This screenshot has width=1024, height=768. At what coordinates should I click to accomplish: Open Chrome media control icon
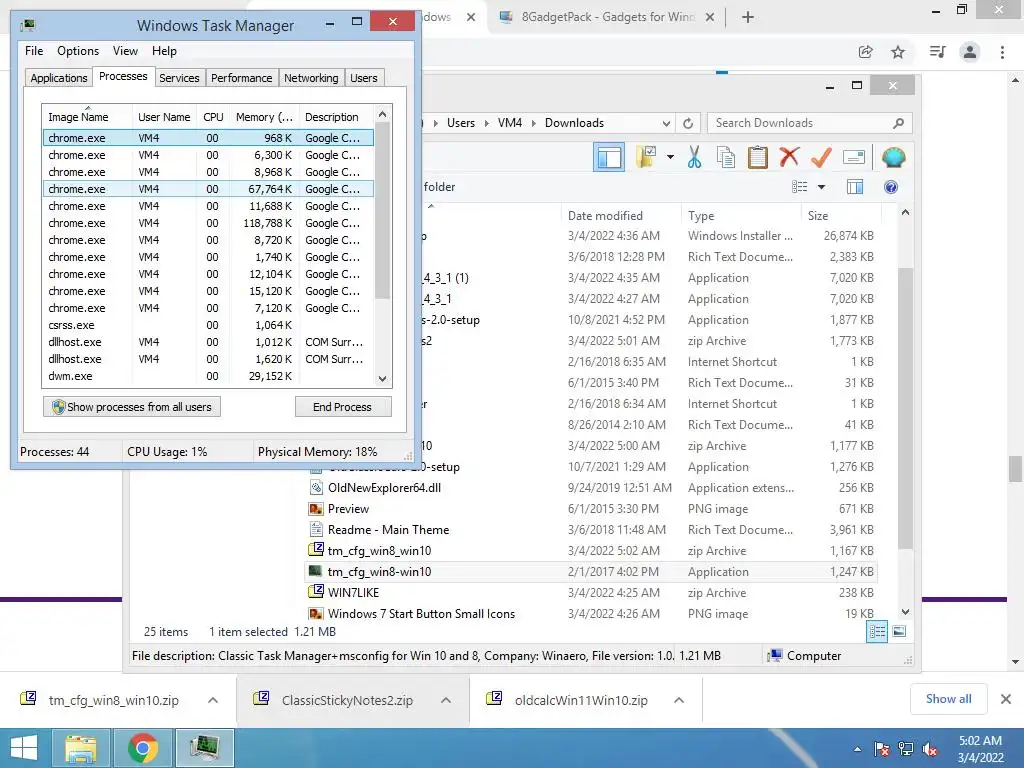pos(937,52)
